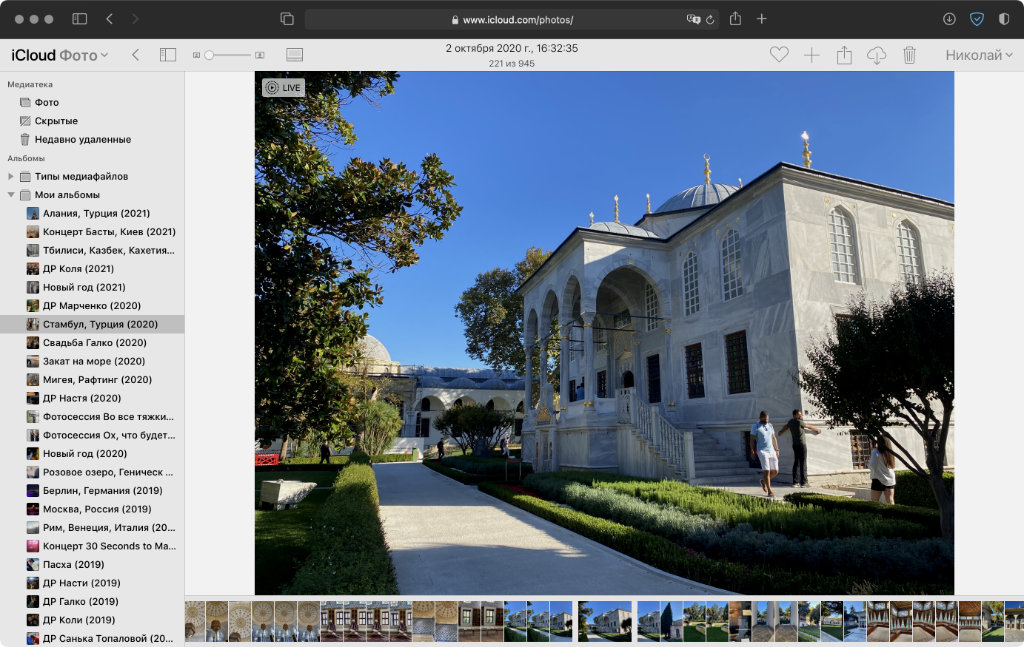Viewport: 1024px width, 647px height.
Task: Open album ДР Санька Топаловой
Action: [92, 639]
